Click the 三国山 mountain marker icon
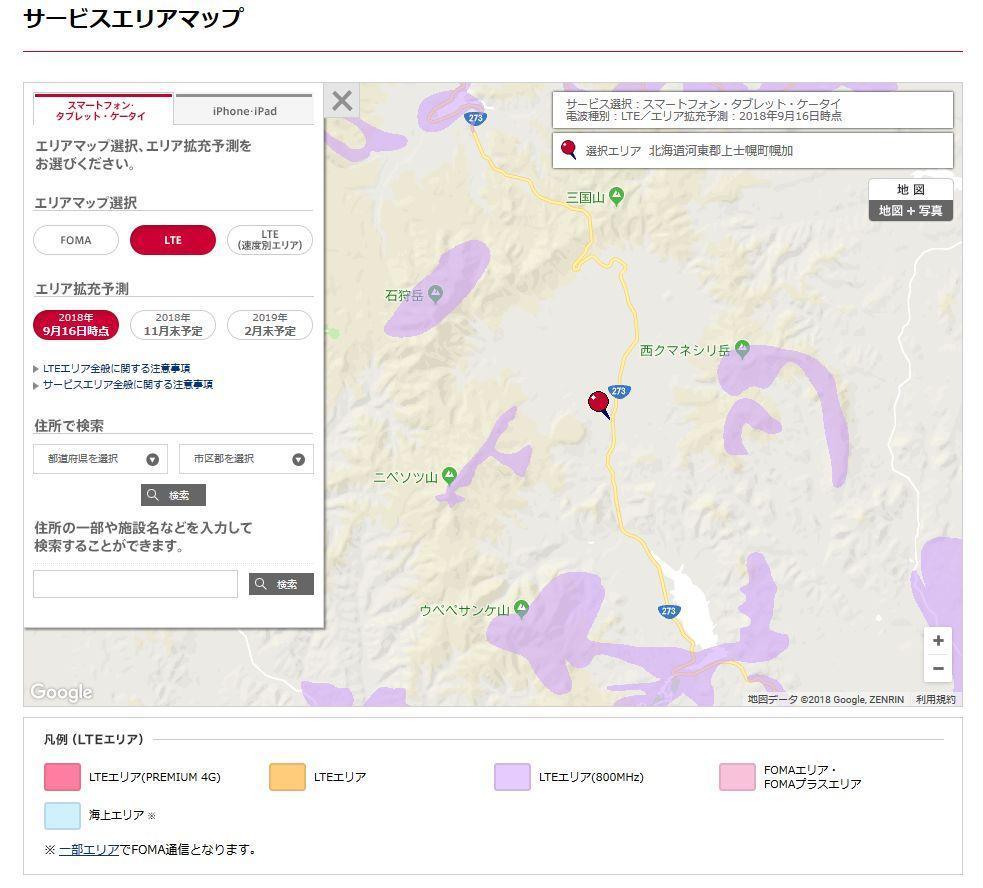Image resolution: width=983 pixels, height=888 pixels. (x=616, y=196)
